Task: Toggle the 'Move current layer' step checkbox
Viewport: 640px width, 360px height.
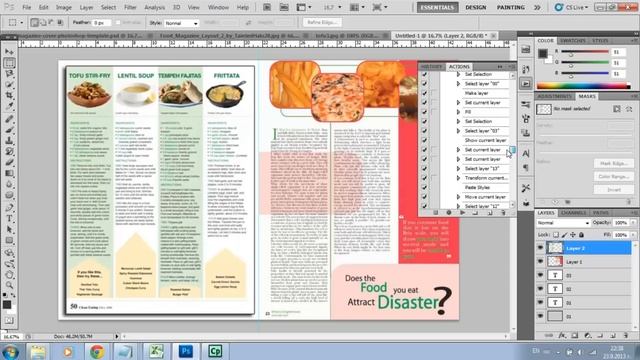Action: pos(424,197)
